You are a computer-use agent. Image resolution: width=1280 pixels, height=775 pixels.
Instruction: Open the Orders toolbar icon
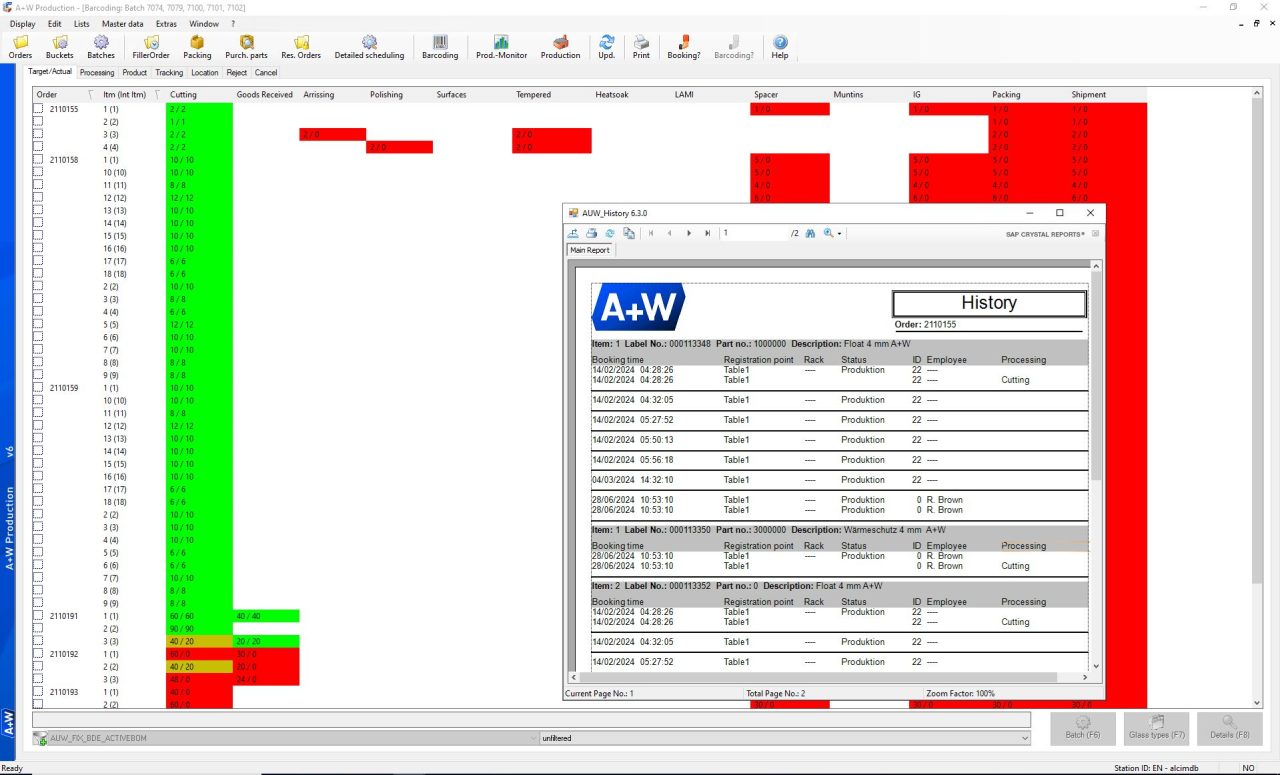(20, 47)
